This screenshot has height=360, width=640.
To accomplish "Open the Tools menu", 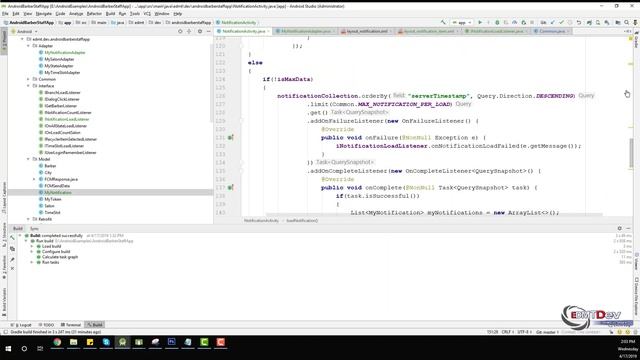I will tap(135, 13).
